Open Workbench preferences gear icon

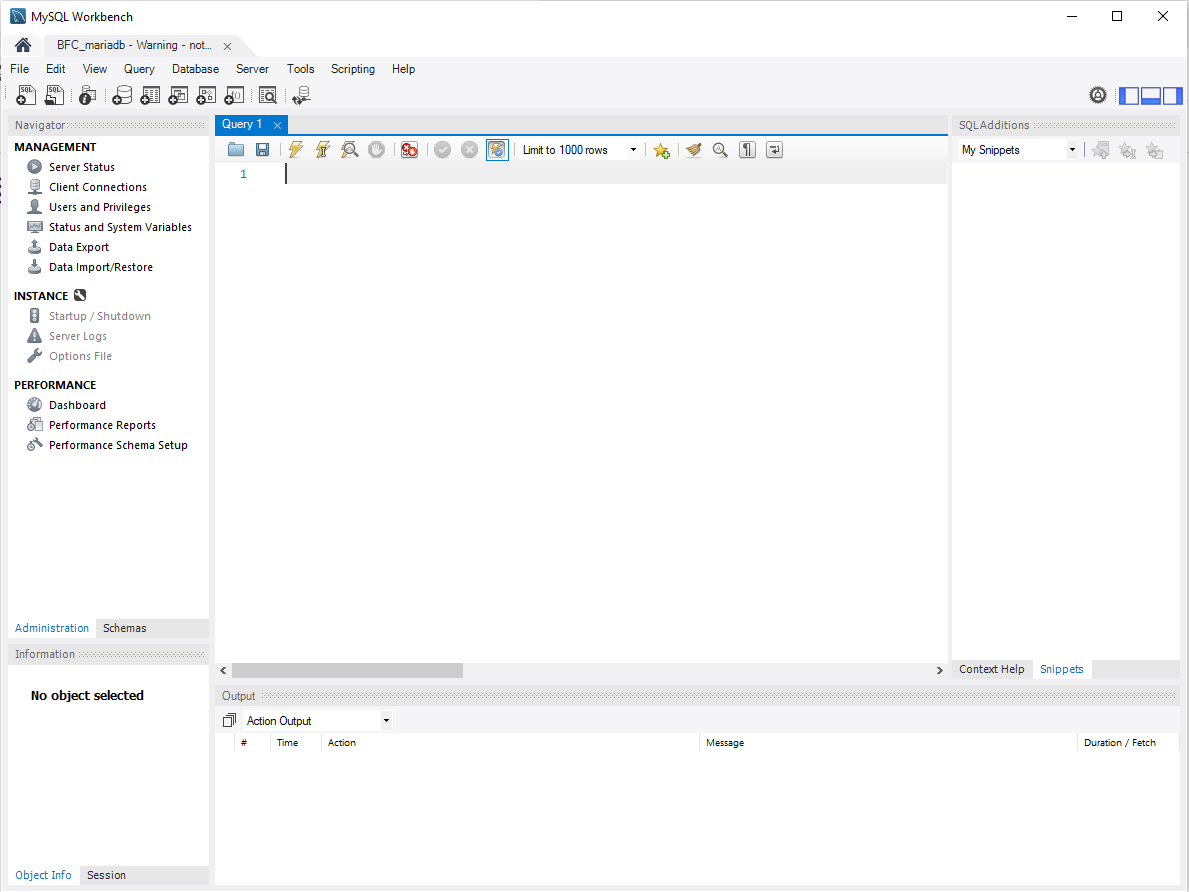(x=1098, y=96)
